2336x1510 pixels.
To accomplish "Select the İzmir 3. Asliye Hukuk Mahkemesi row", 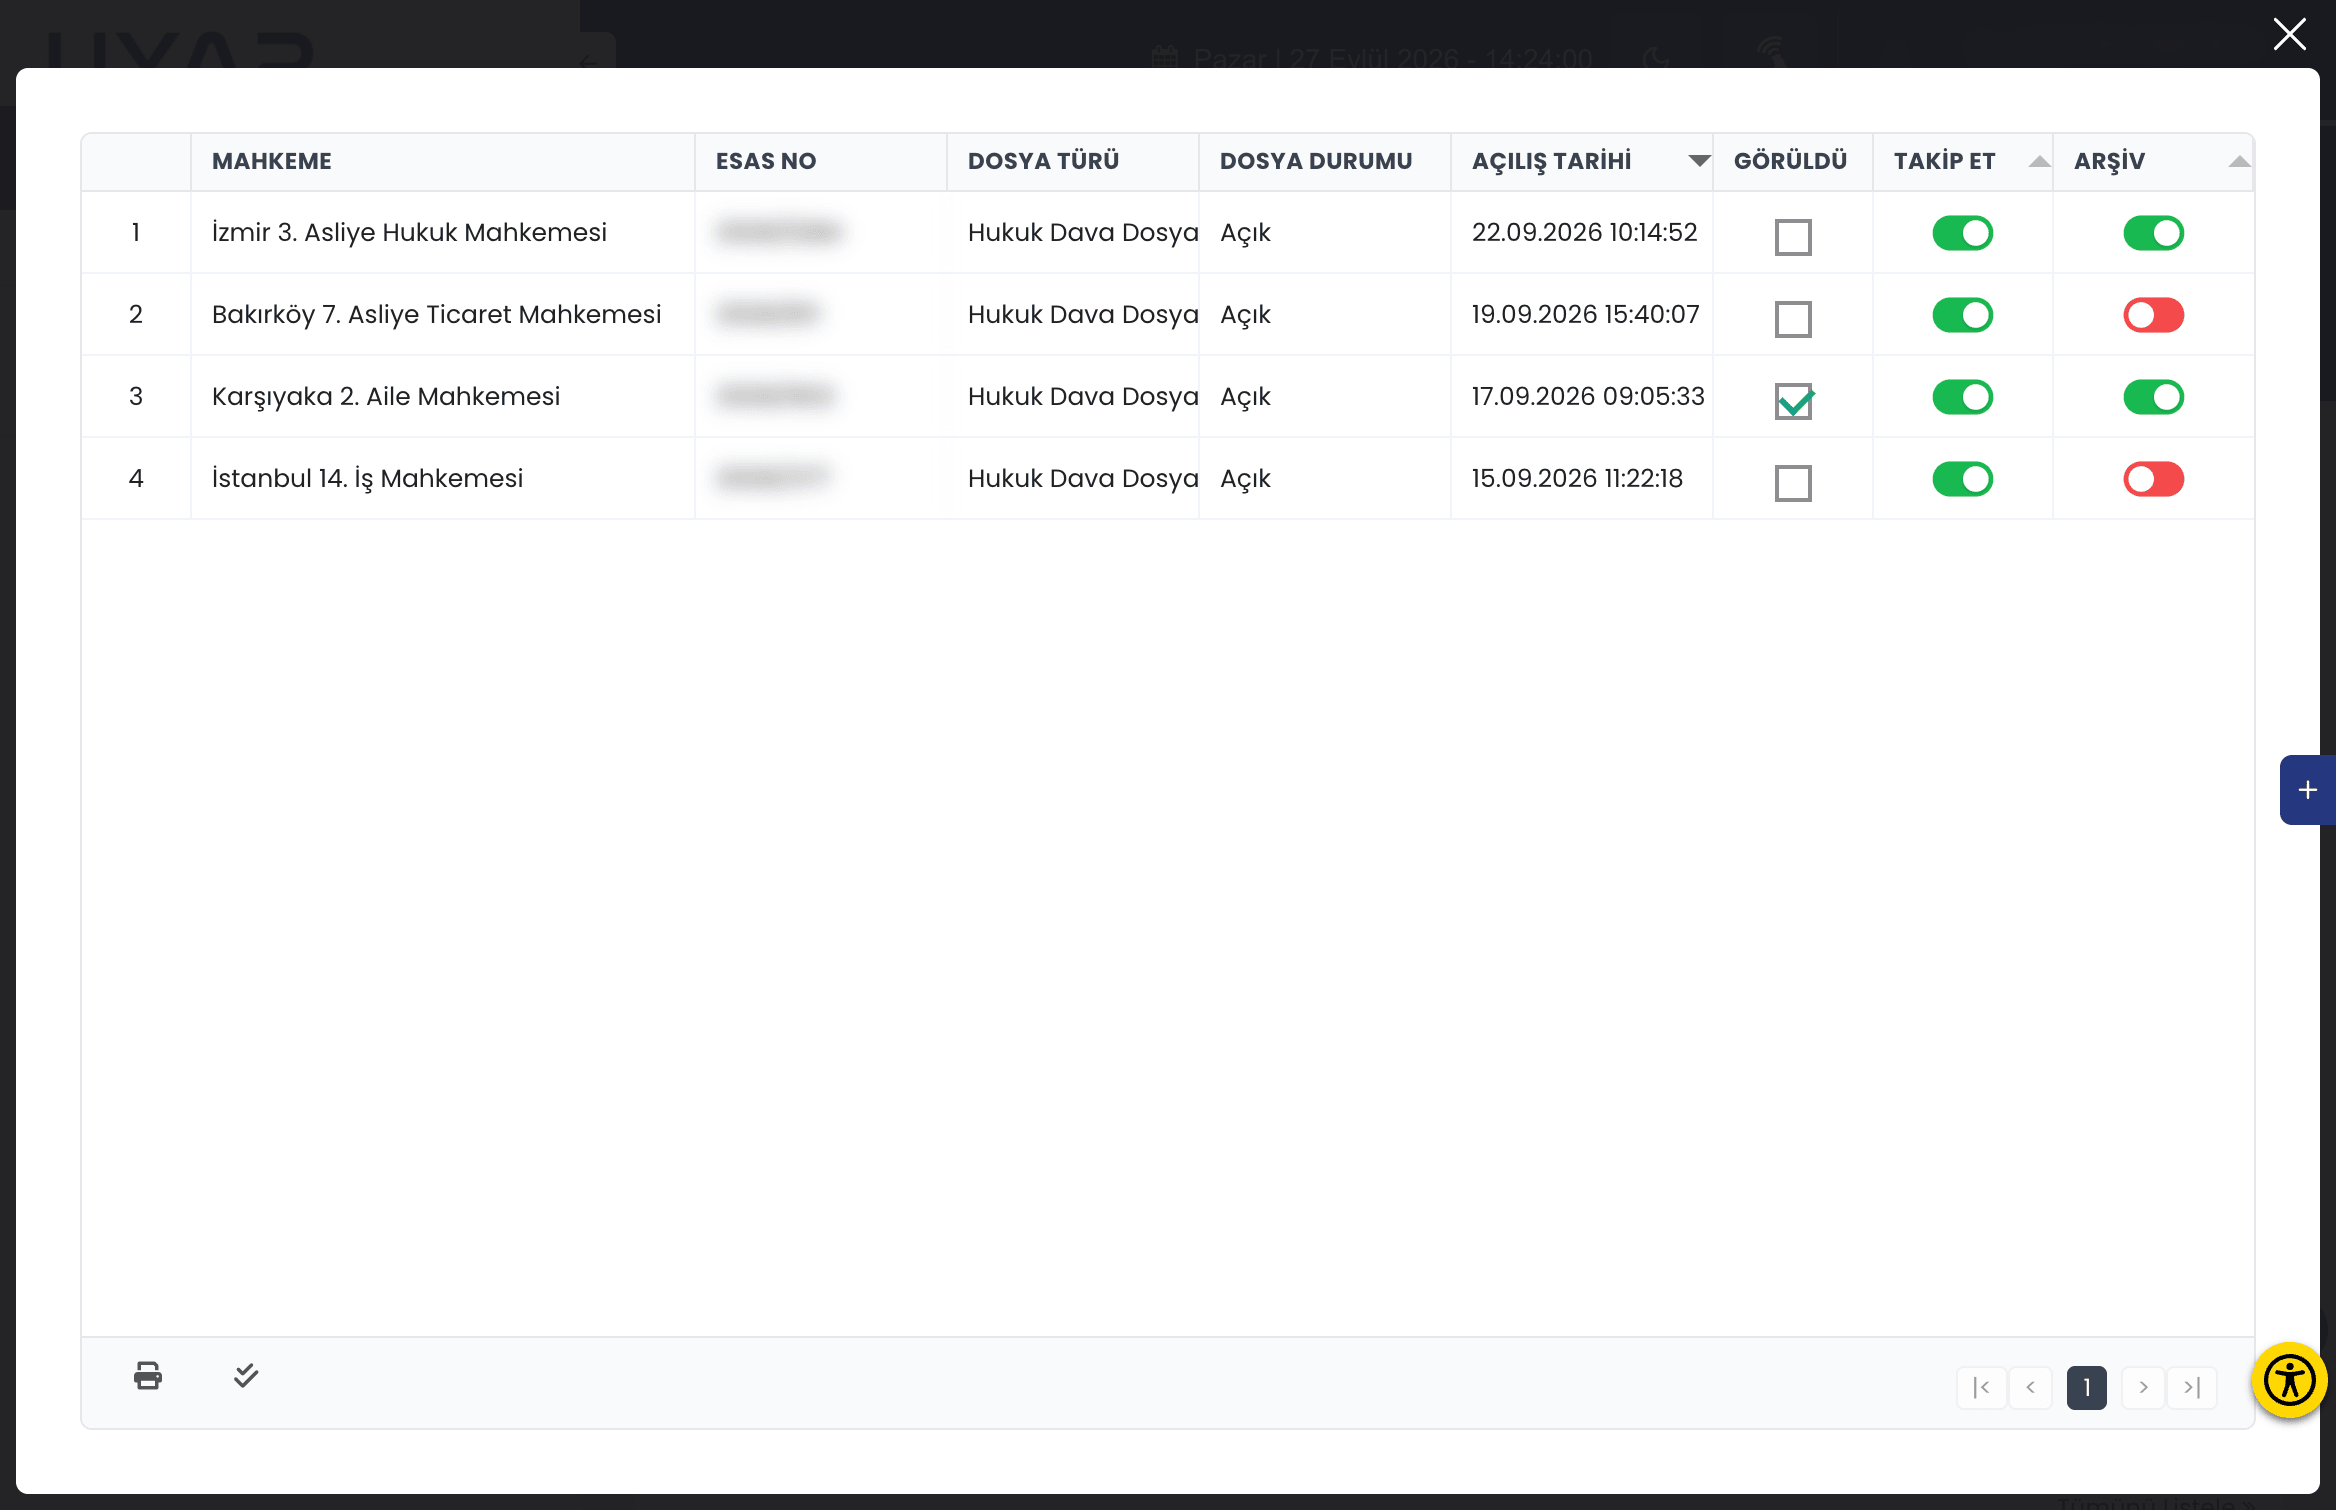I will pos(1167,233).
